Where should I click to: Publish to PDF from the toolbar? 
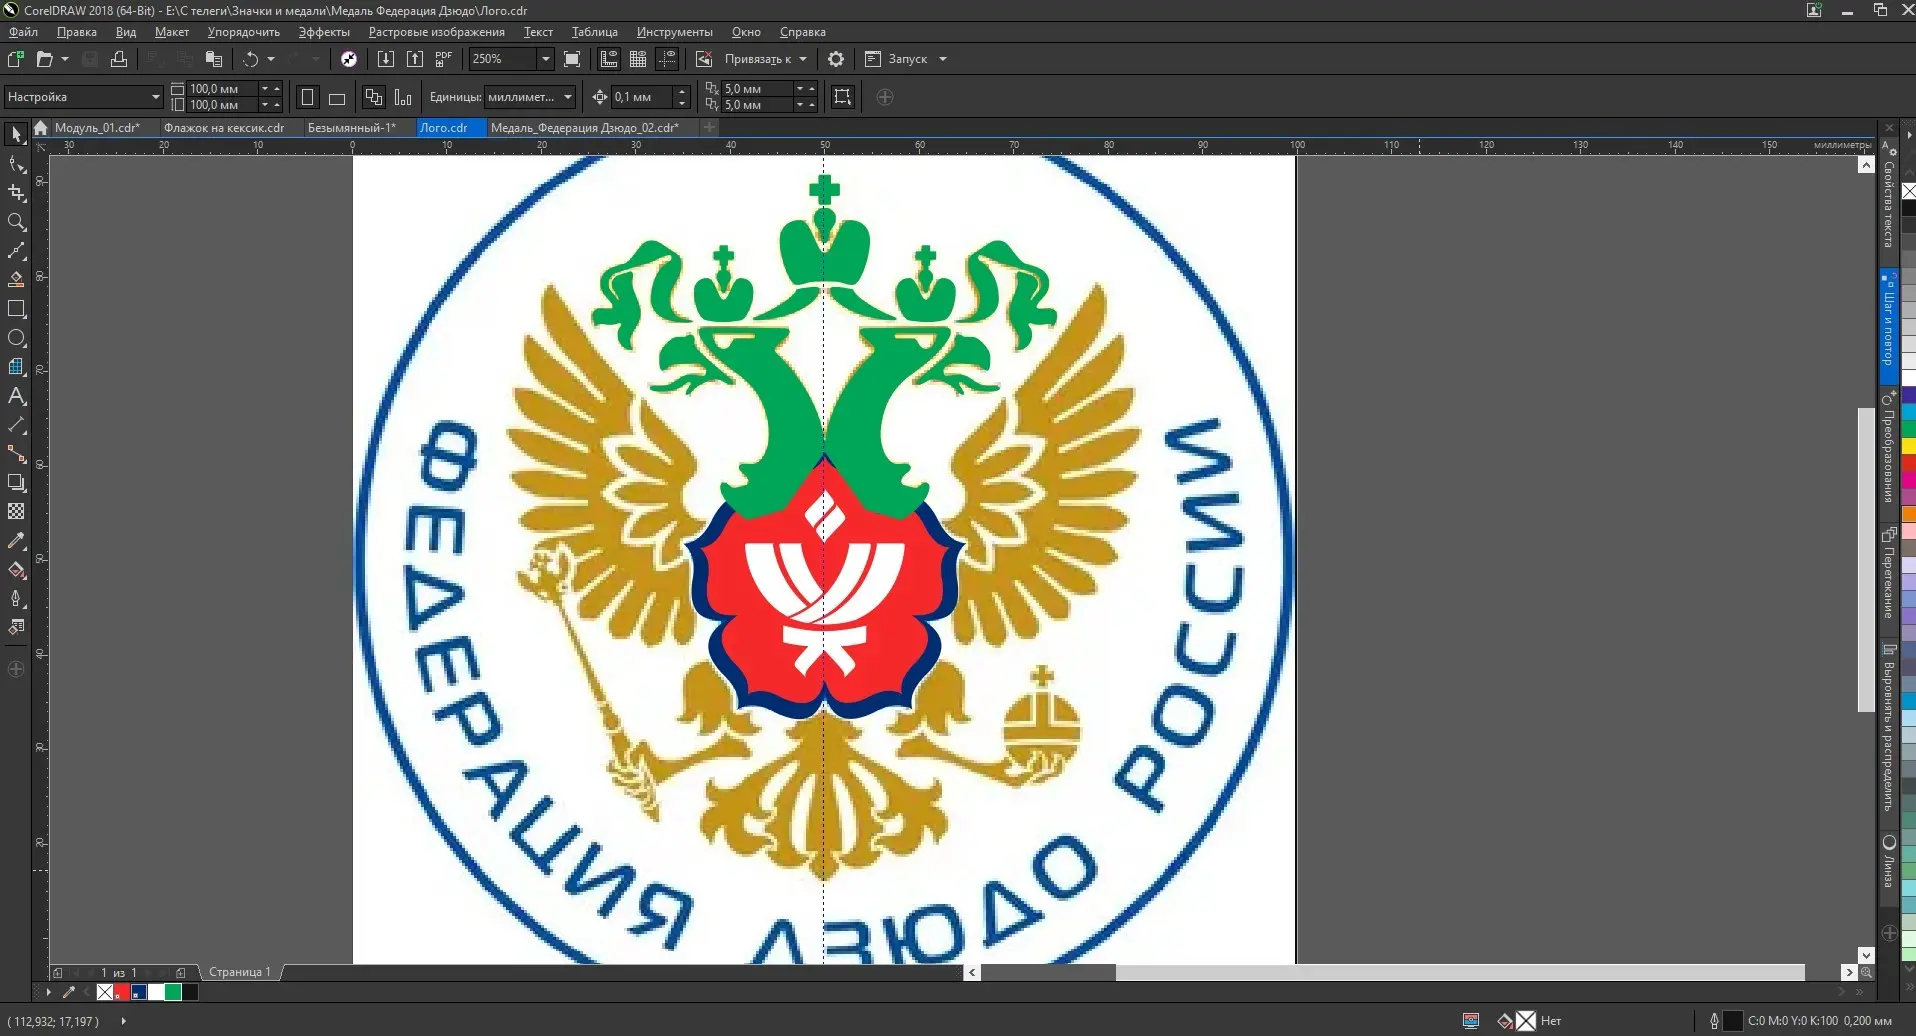(x=443, y=59)
